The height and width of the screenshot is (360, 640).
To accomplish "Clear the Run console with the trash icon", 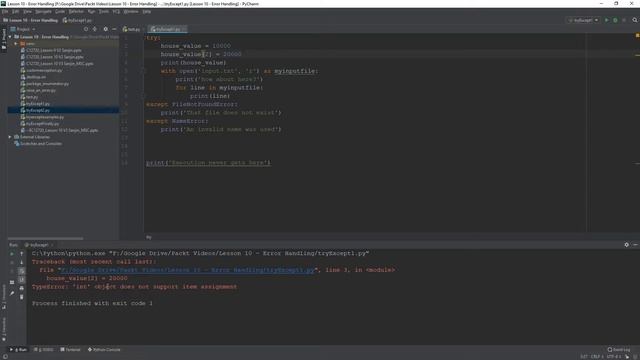I will click(22, 297).
